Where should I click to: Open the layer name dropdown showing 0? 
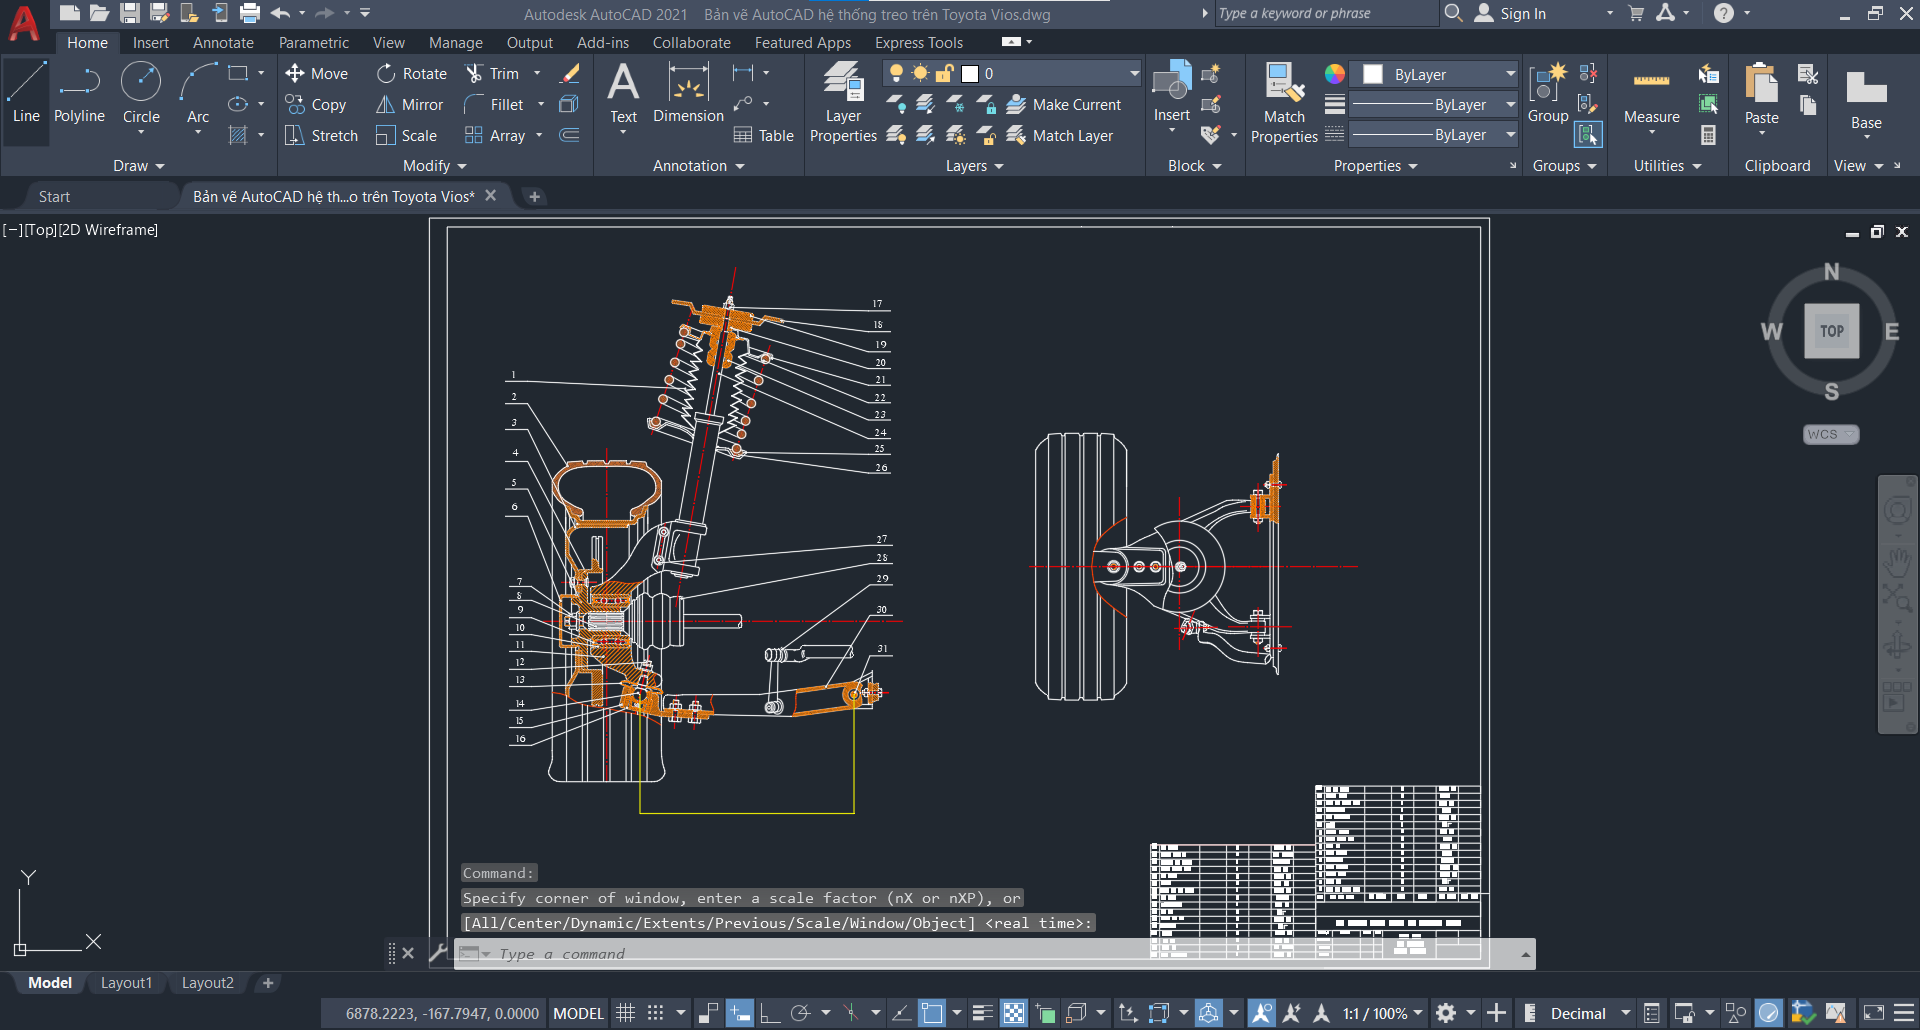click(x=1012, y=73)
